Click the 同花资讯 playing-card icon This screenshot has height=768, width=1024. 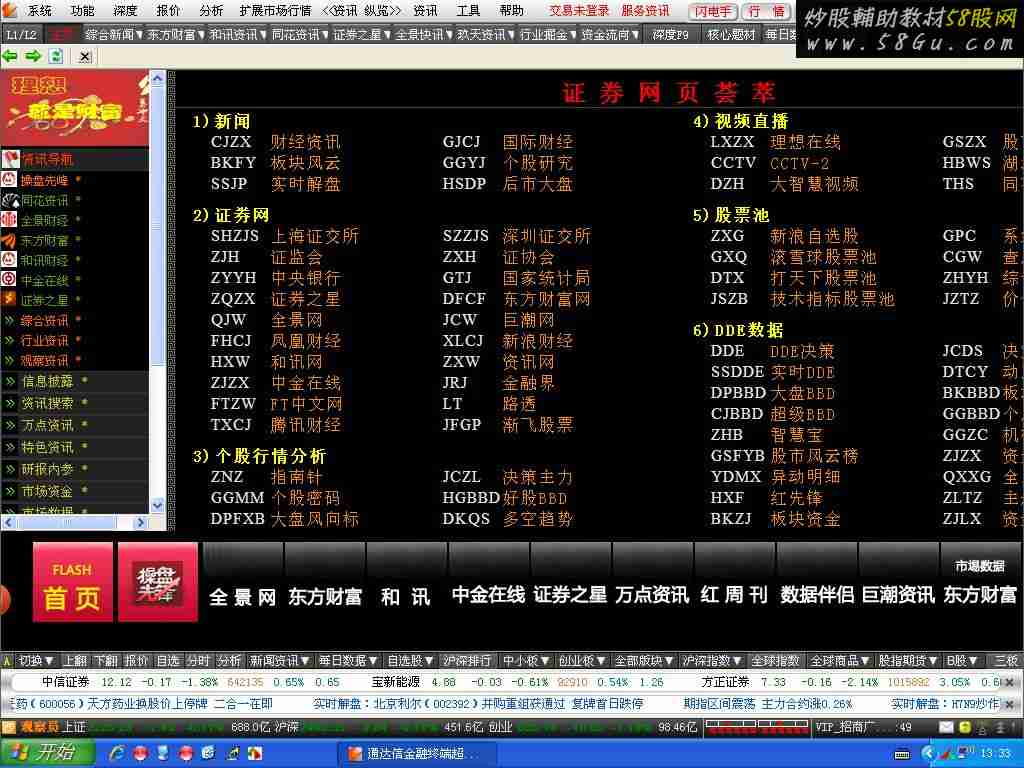pos(10,200)
